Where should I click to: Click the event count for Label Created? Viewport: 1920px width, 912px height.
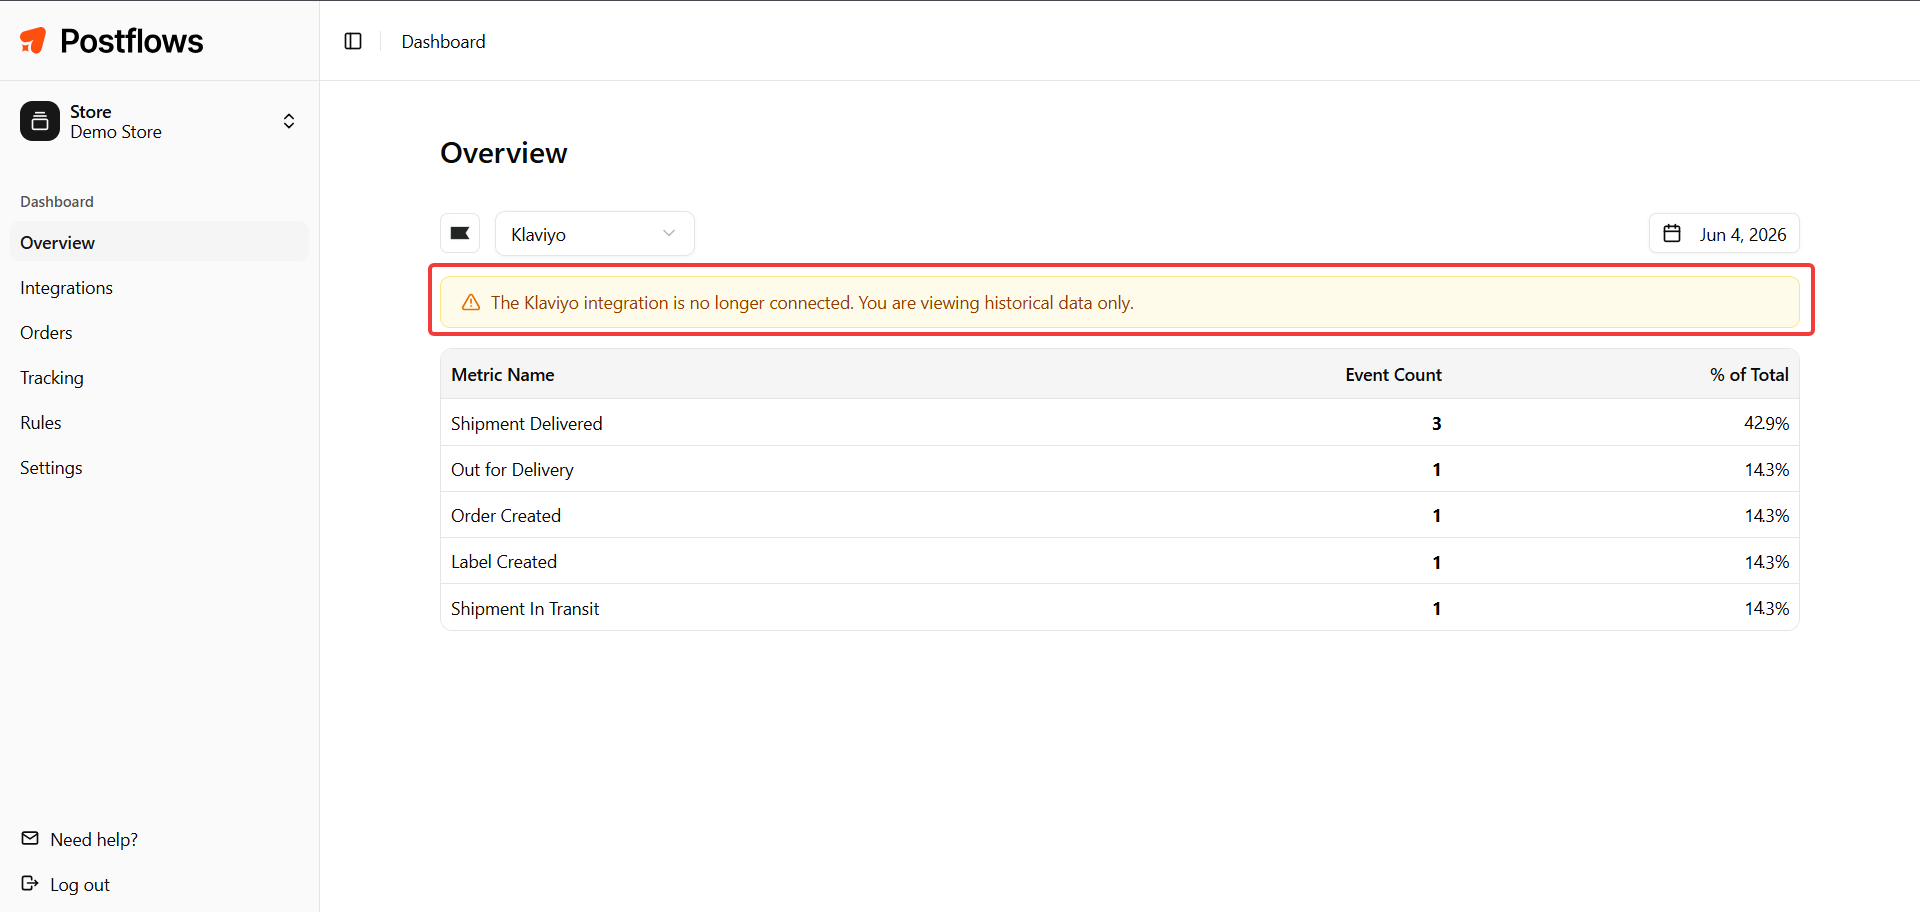[x=1437, y=562]
